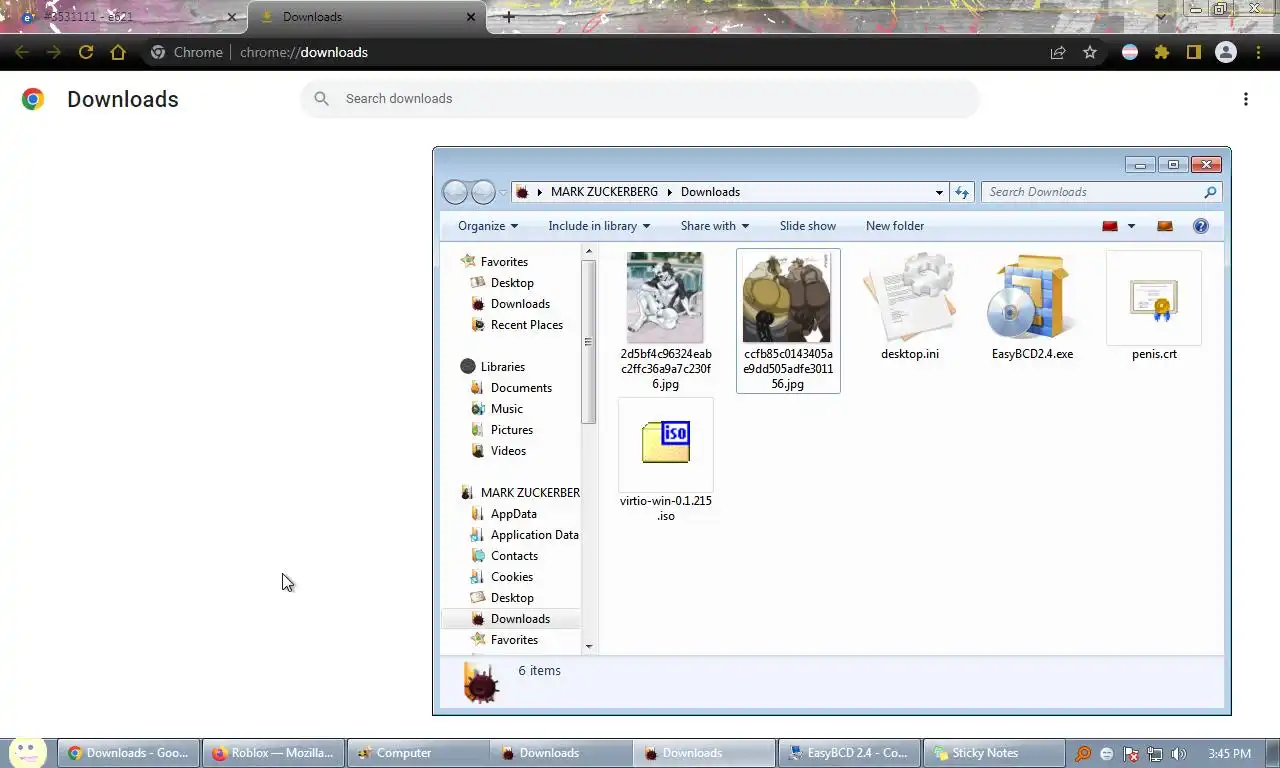Open the Organize menu
Viewport: 1280px width, 768px height.
(488, 226)
